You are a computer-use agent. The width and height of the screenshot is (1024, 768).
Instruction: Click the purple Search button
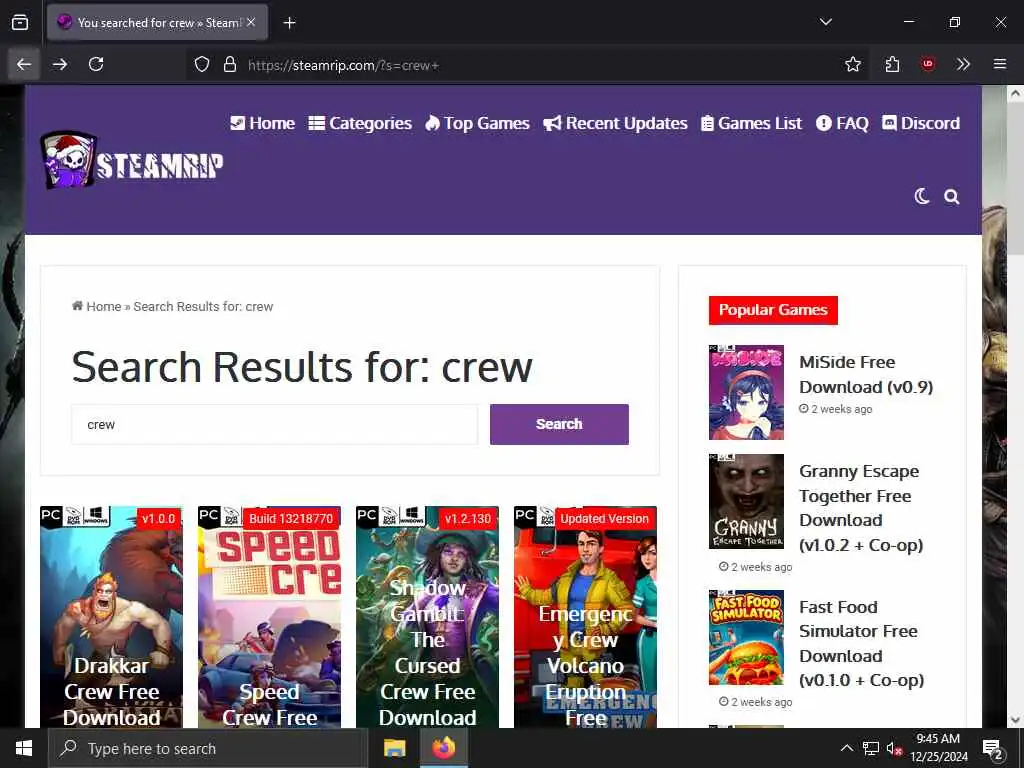pyautogui.click(x=559, y=424)
